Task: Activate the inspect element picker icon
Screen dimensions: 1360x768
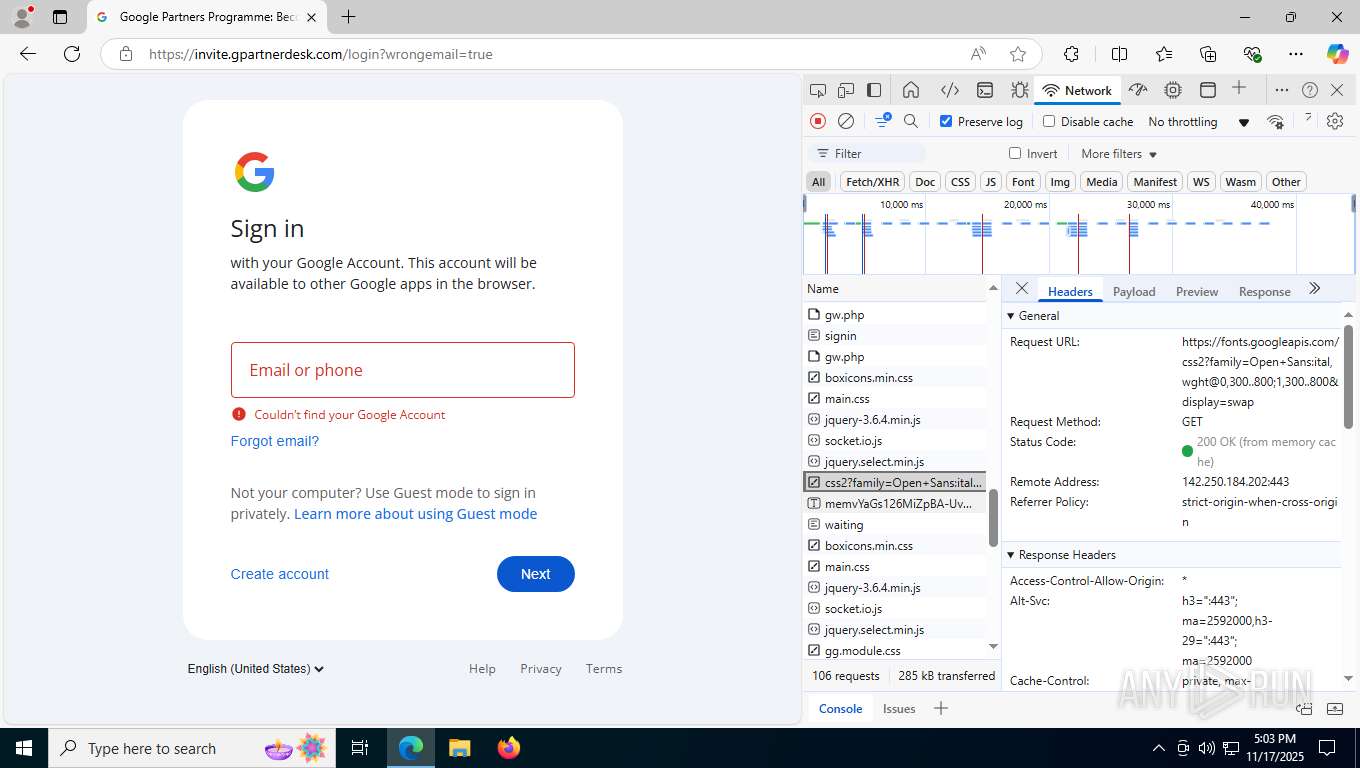Action: coord(818,90)
